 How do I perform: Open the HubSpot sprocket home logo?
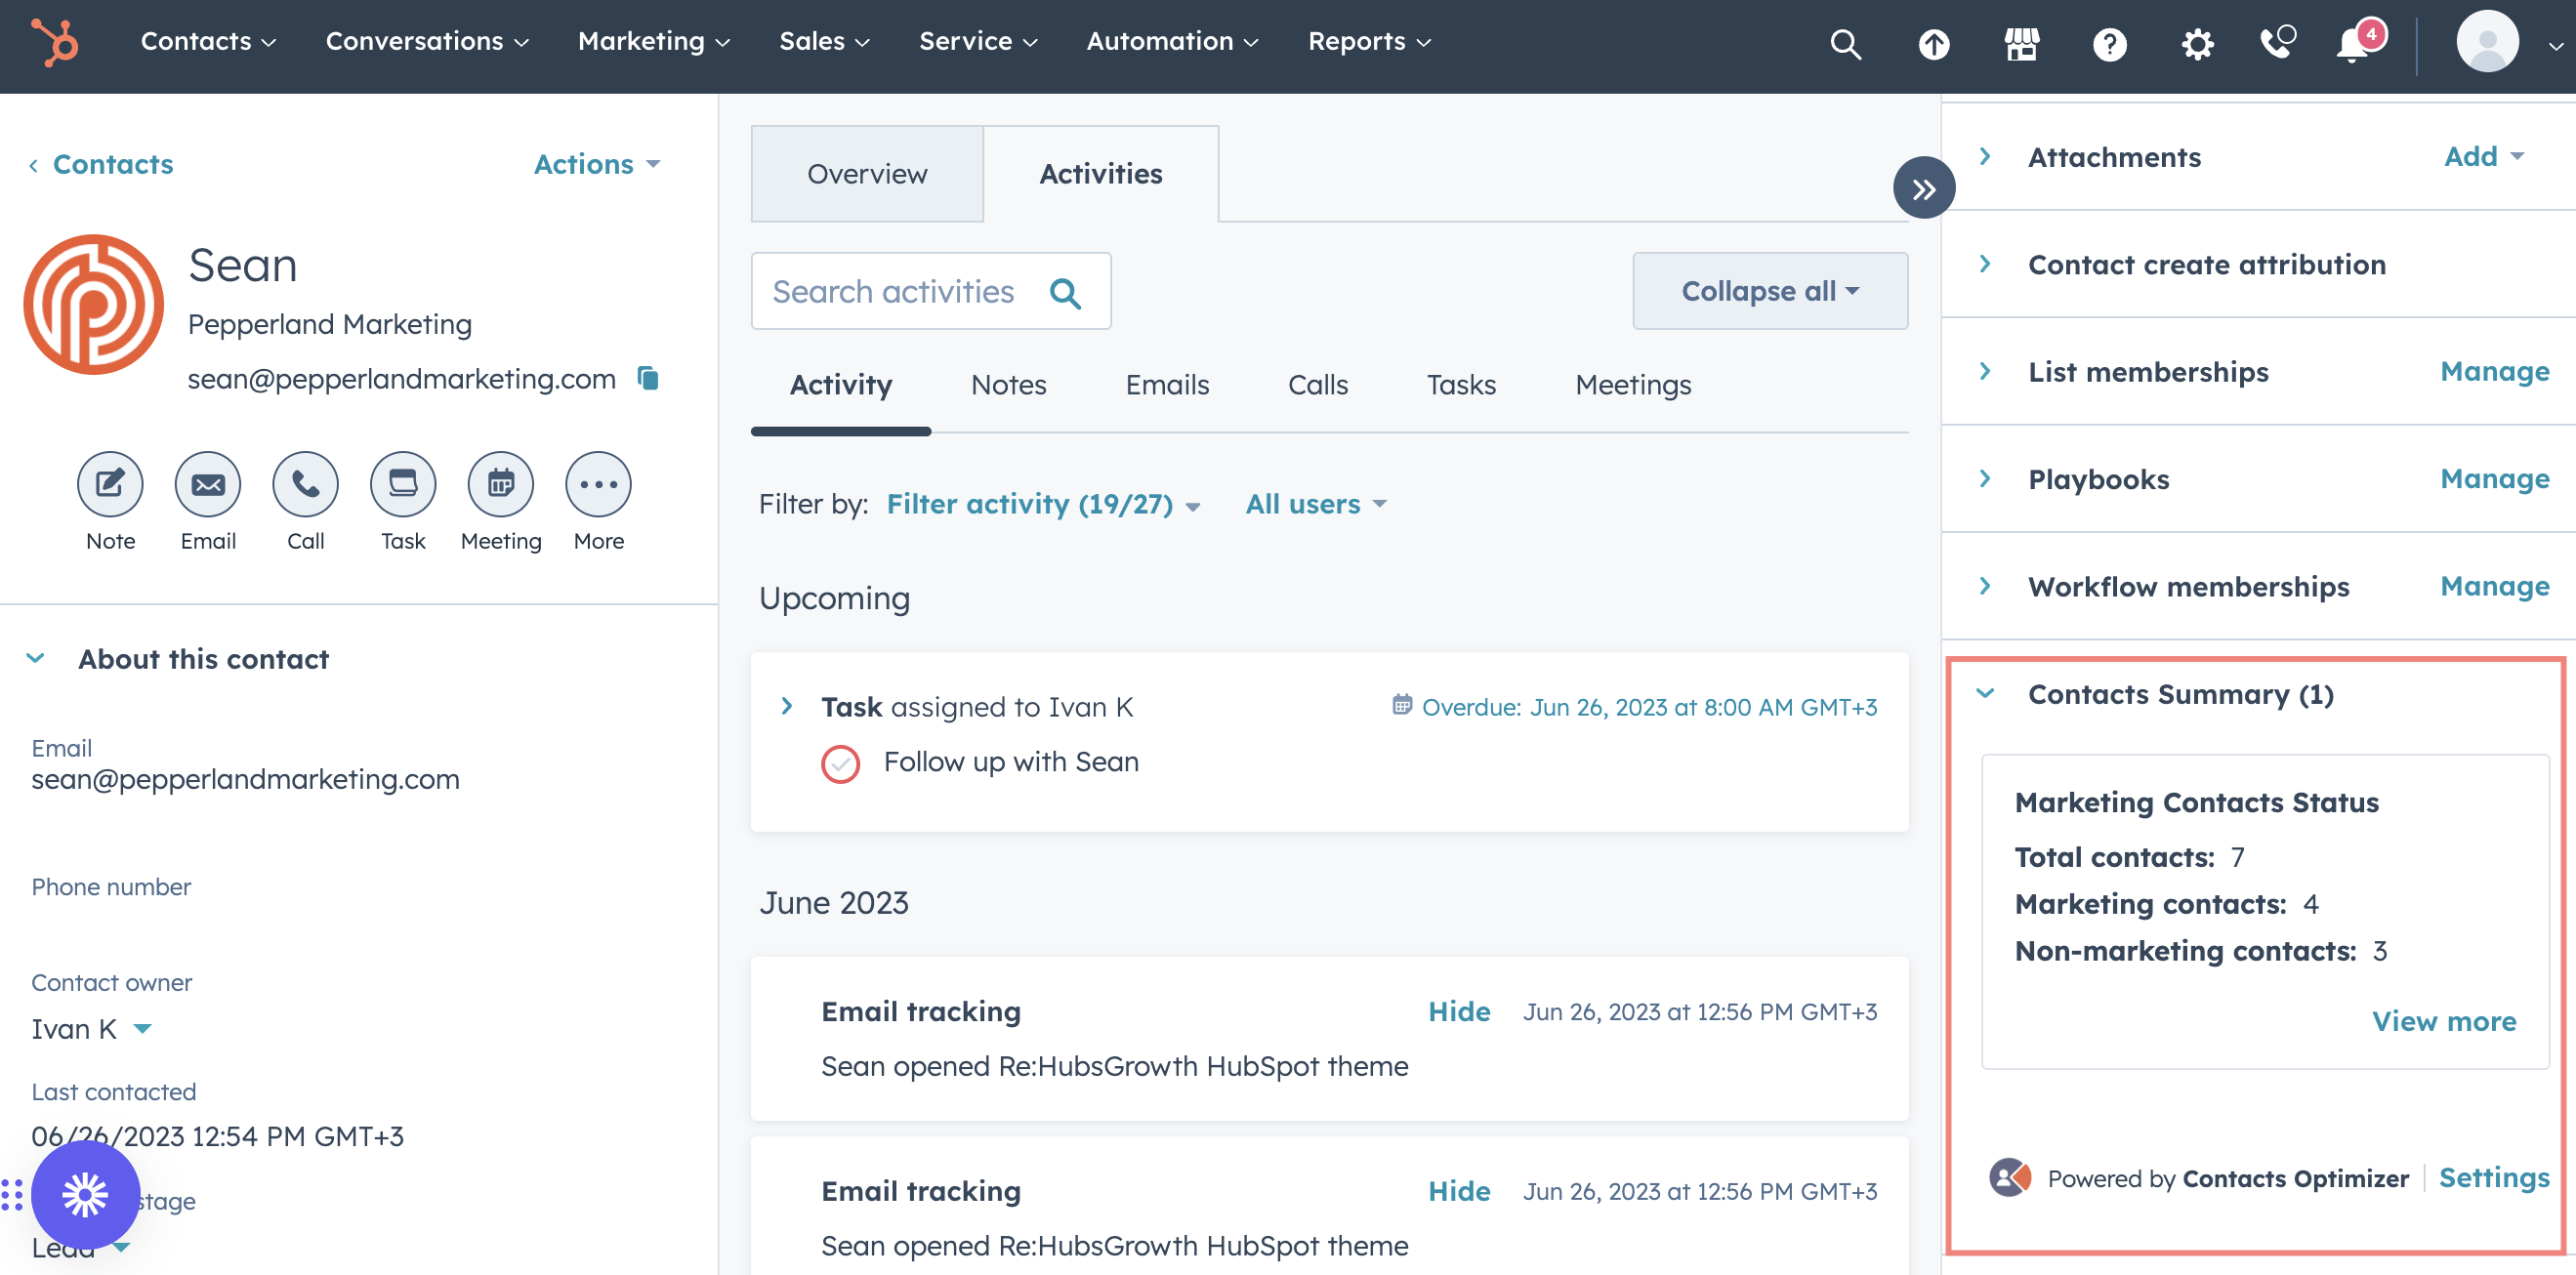click(54, 42)
